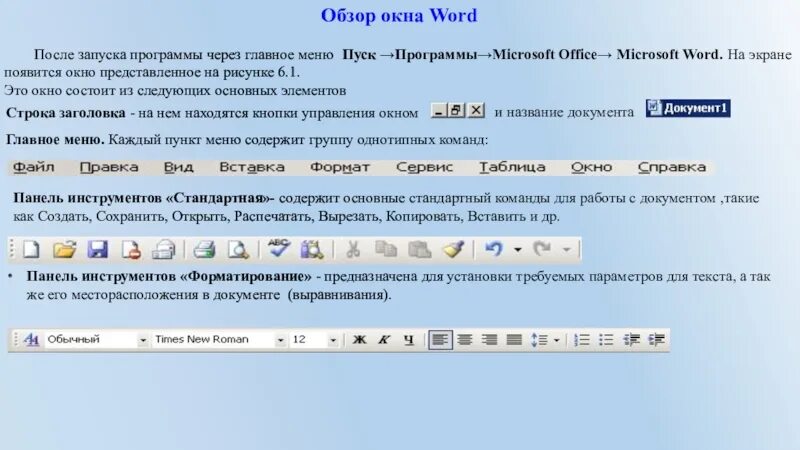Click the Styles and Formatting AA icon
Viewport: 800px width, 450px height.
31,339
